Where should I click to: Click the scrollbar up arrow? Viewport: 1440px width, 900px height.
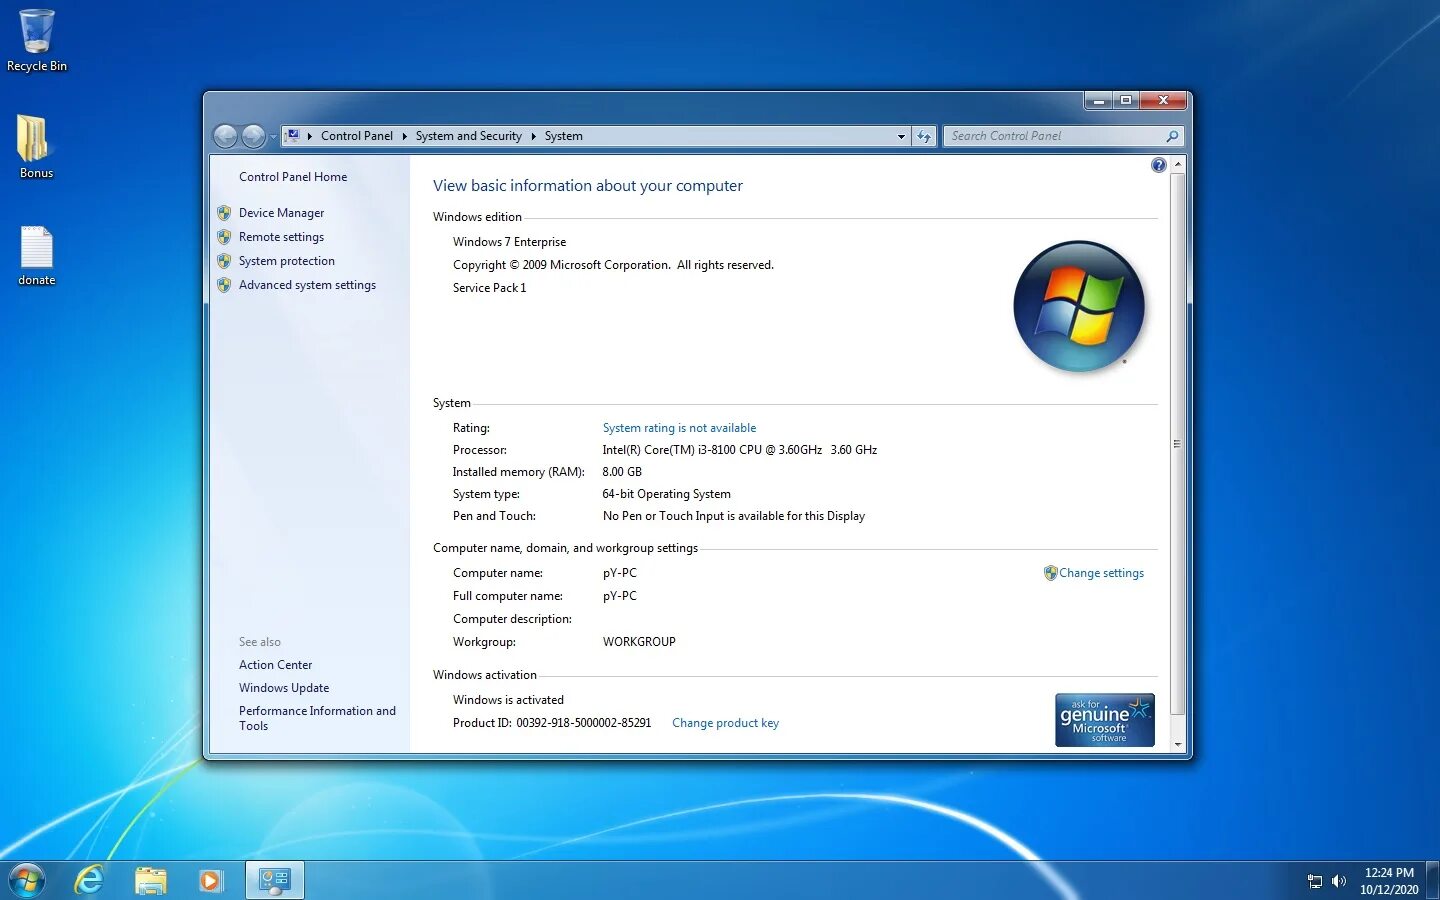(1177, 164)
